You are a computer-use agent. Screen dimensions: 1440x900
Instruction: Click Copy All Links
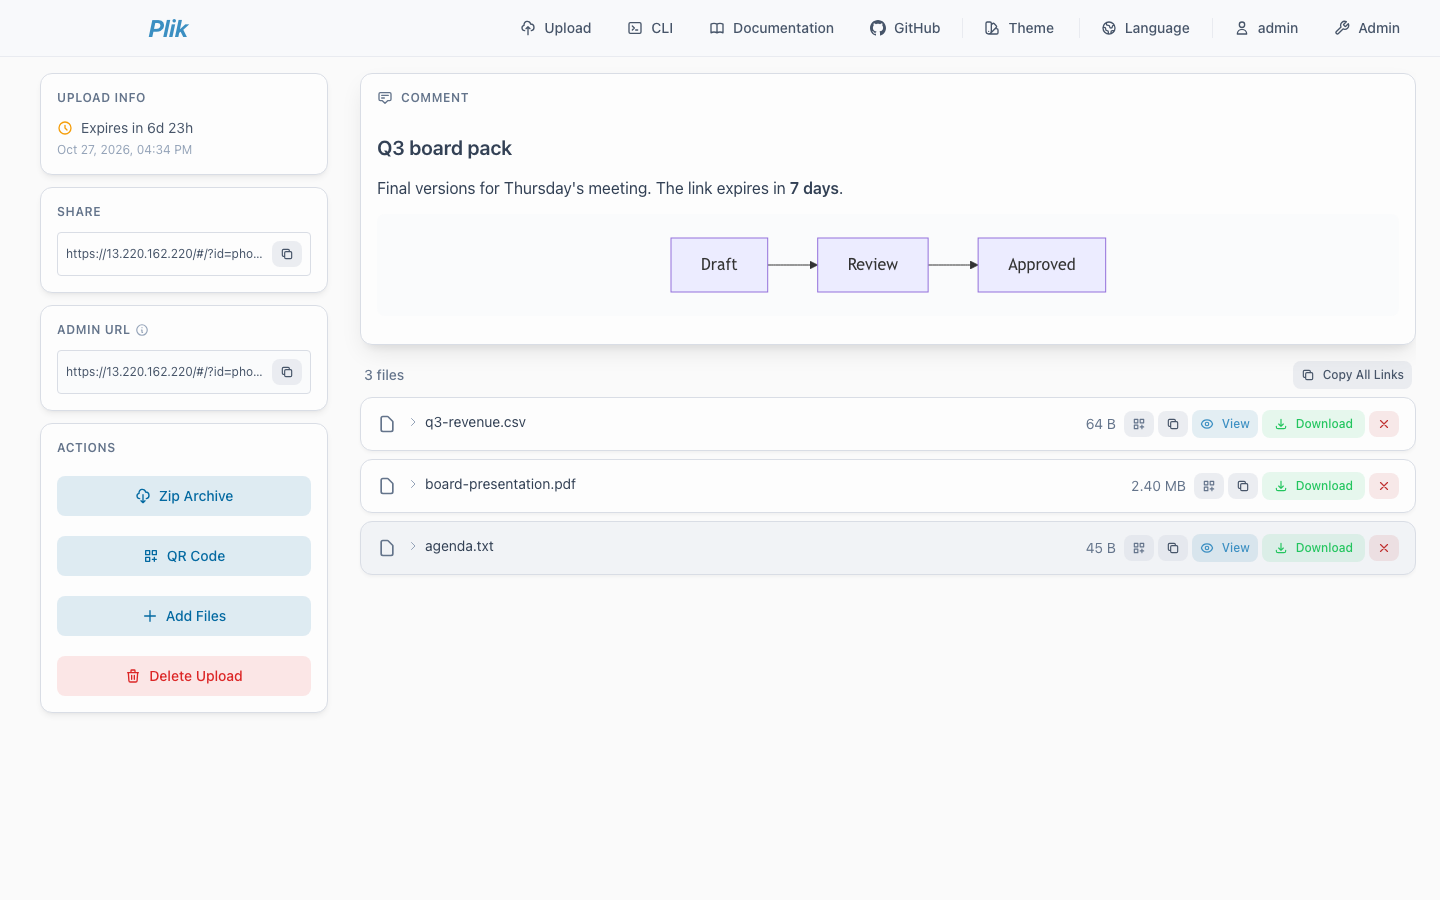[x=1352, y=375]
